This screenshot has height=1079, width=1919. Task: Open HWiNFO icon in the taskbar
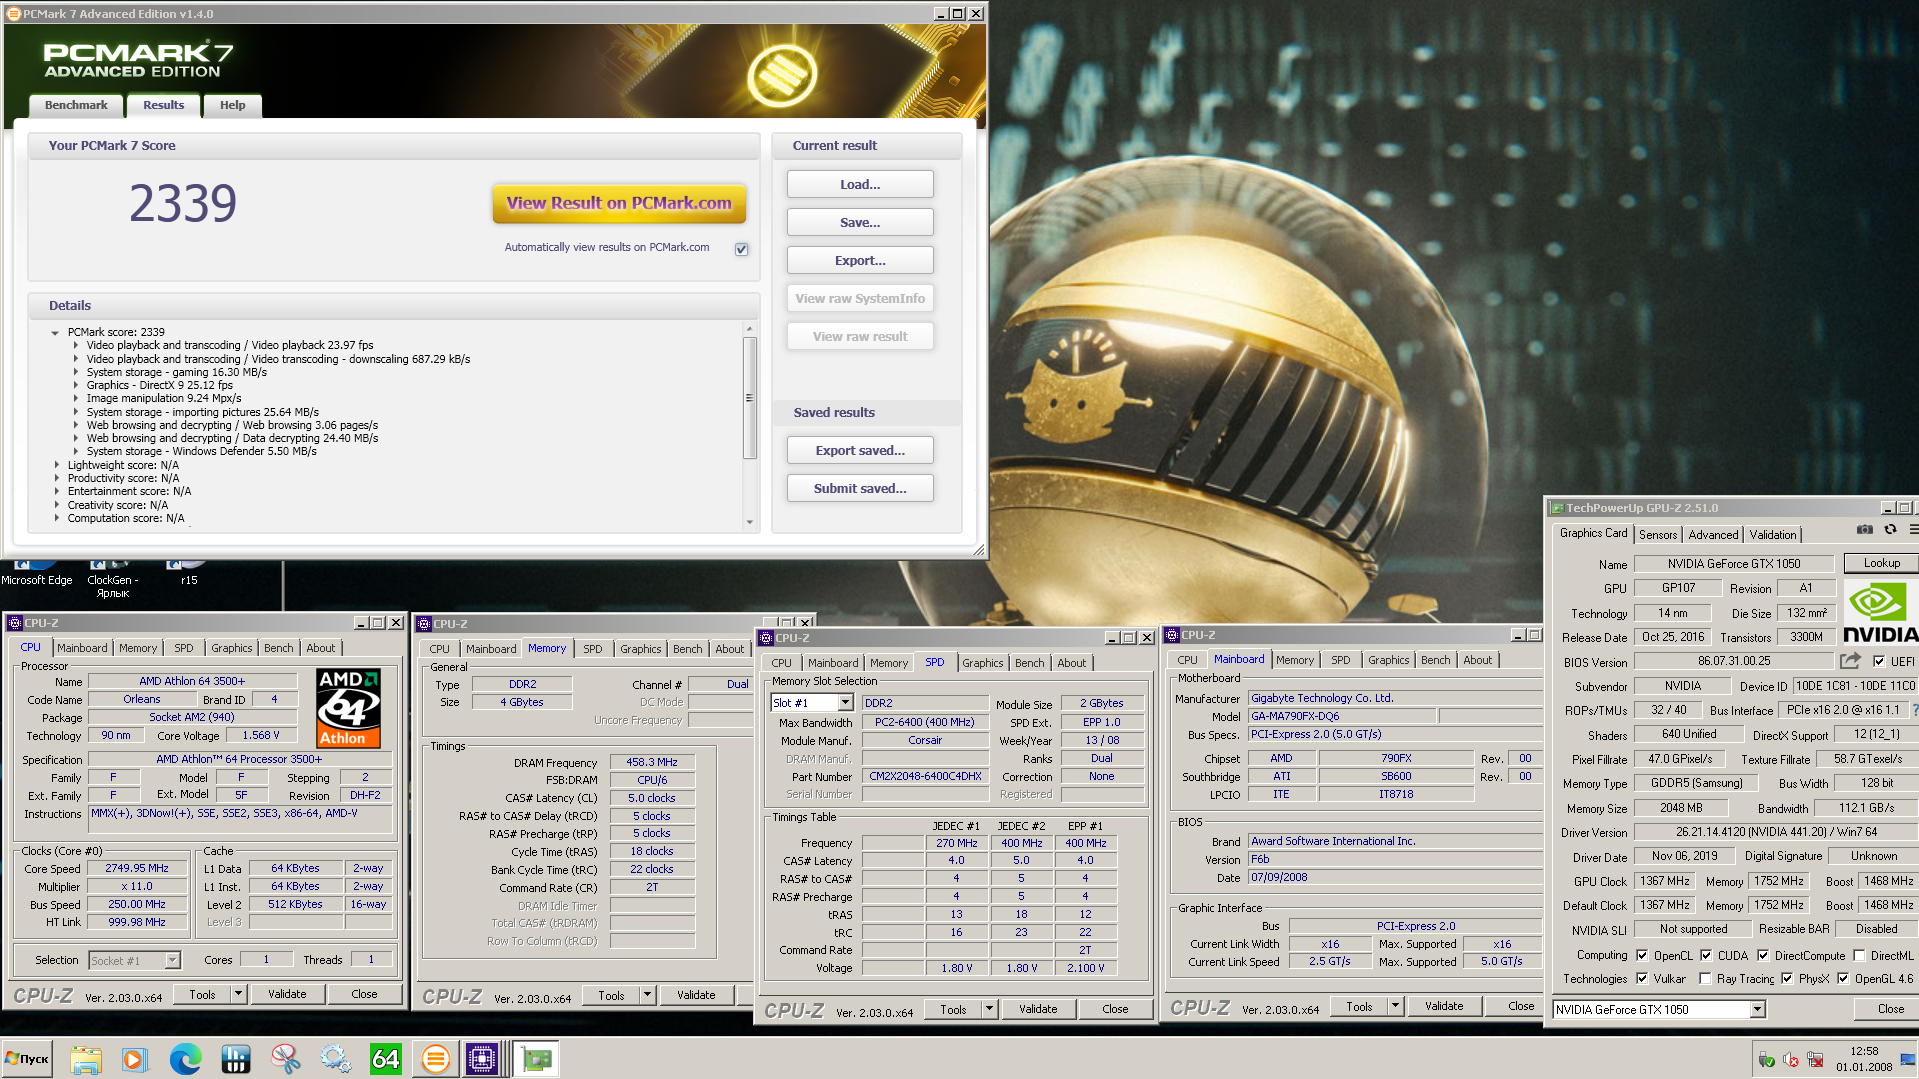(235, 1059)
